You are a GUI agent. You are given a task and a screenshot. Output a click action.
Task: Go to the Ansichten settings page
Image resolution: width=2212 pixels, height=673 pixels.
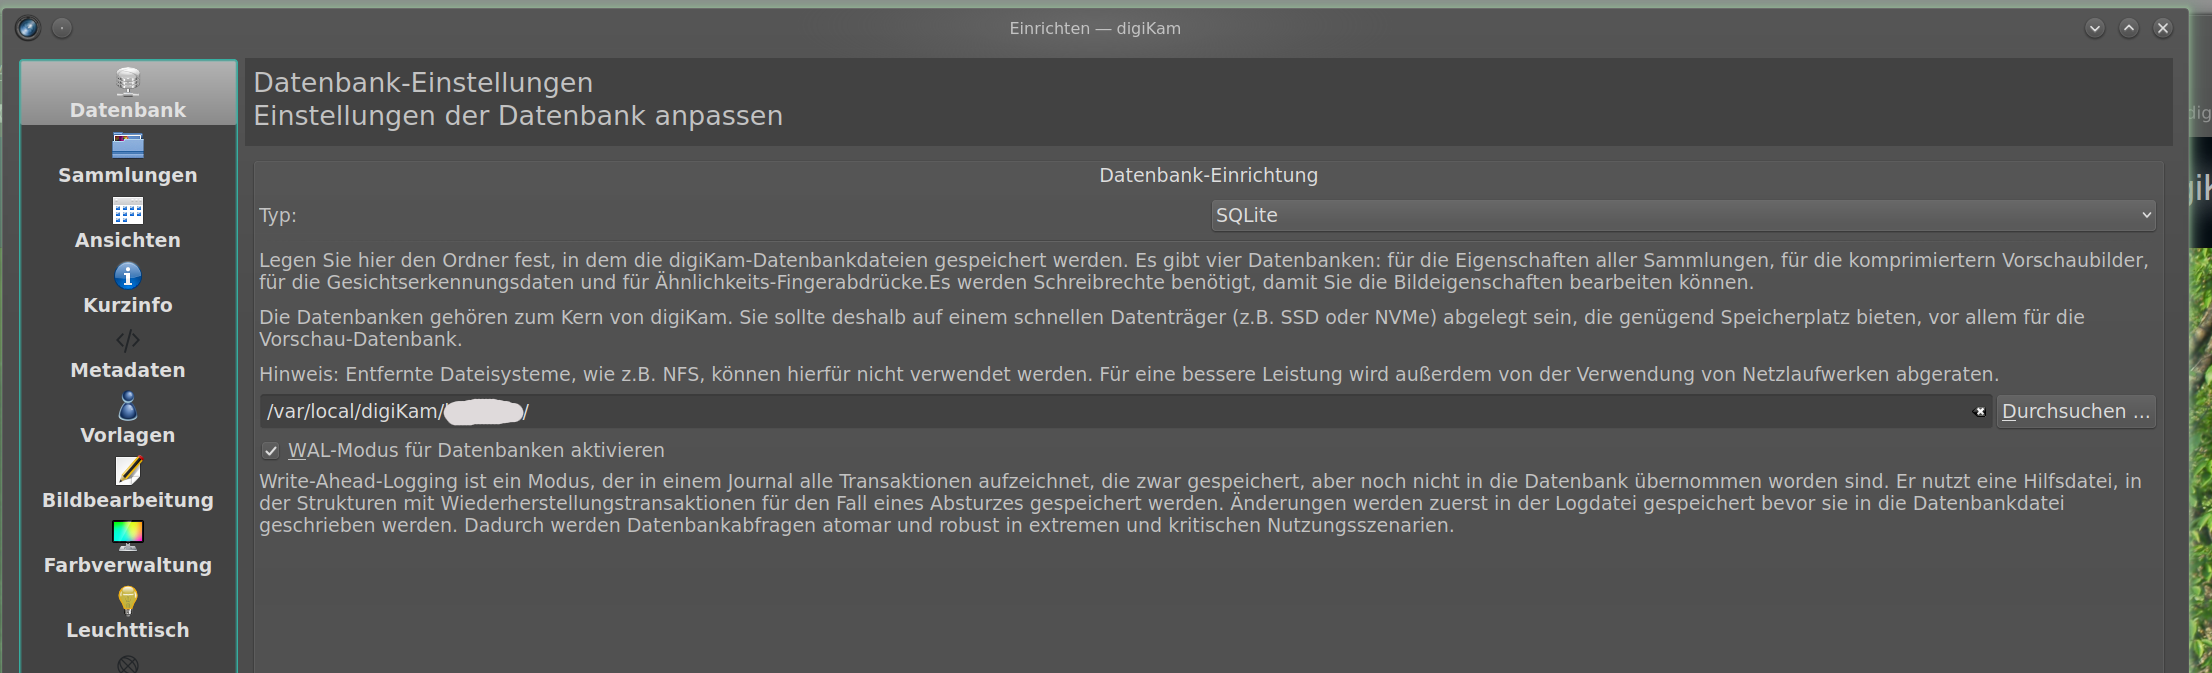pos(128,223)
